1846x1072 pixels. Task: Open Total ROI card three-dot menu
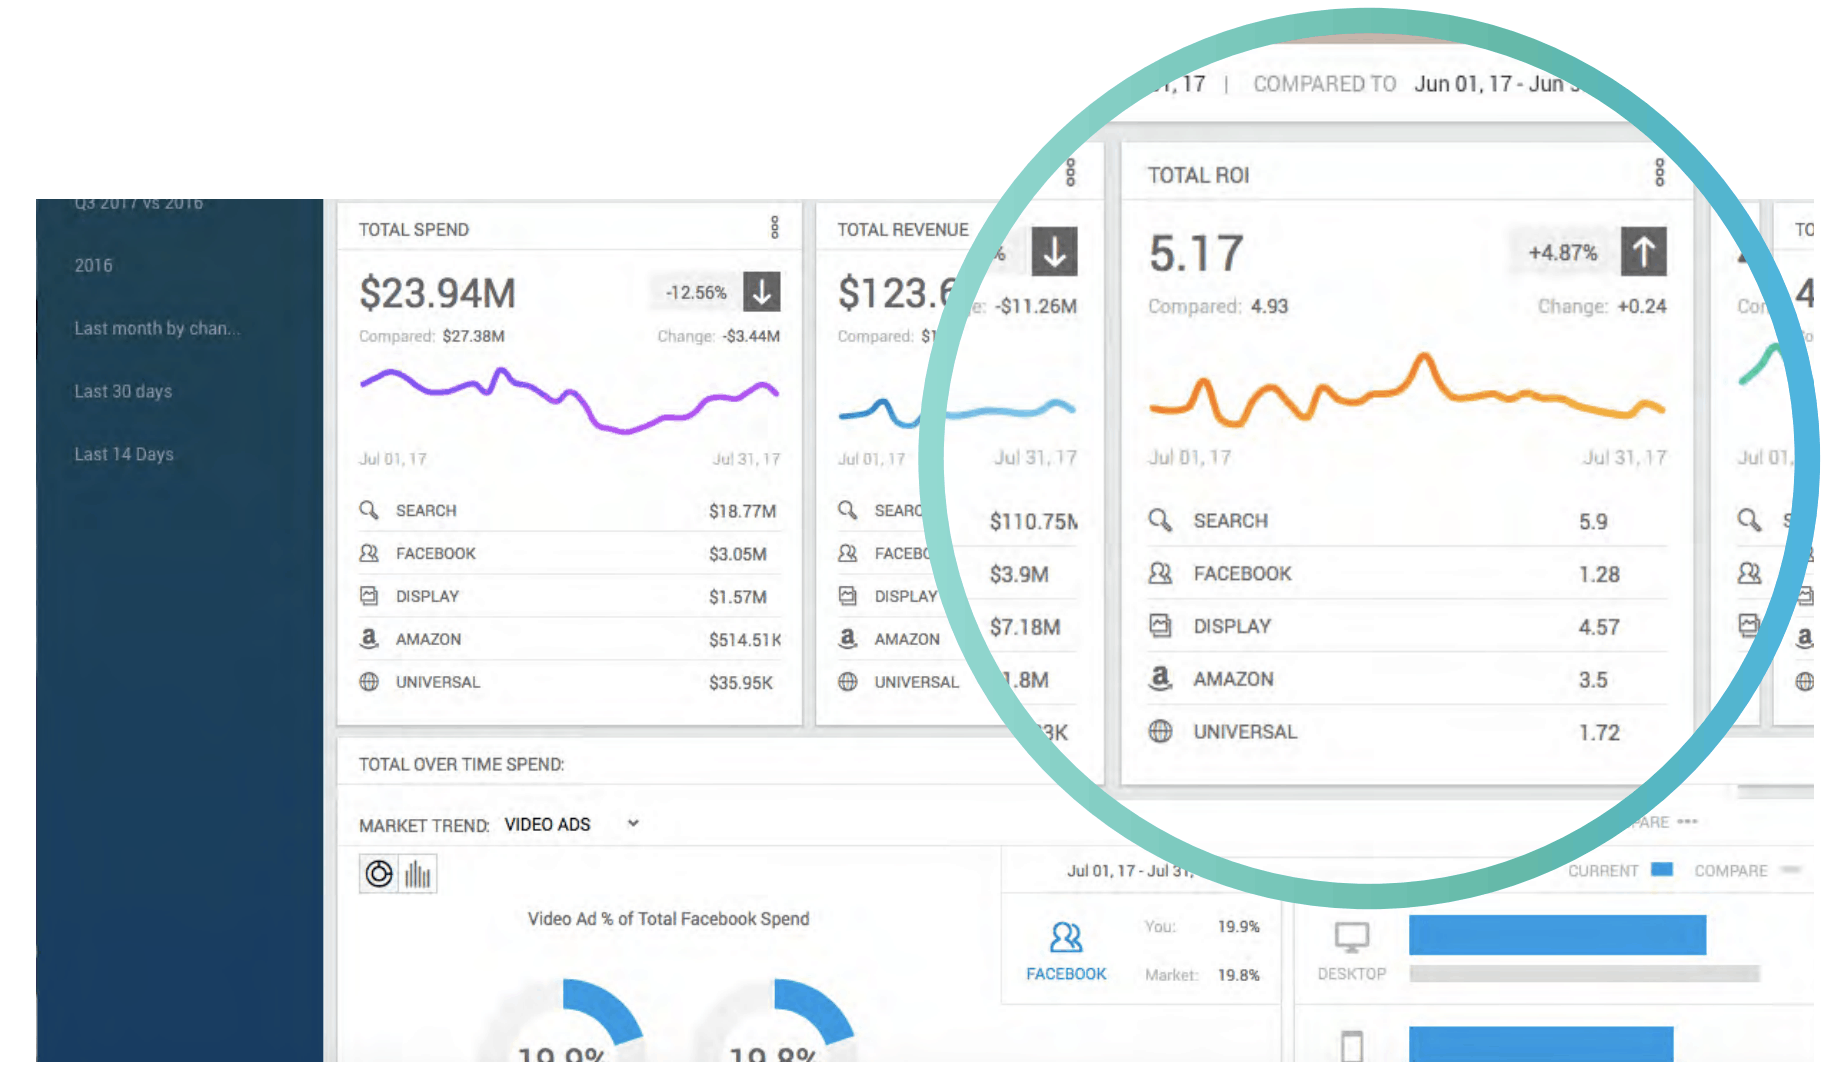coord(1659,173)
